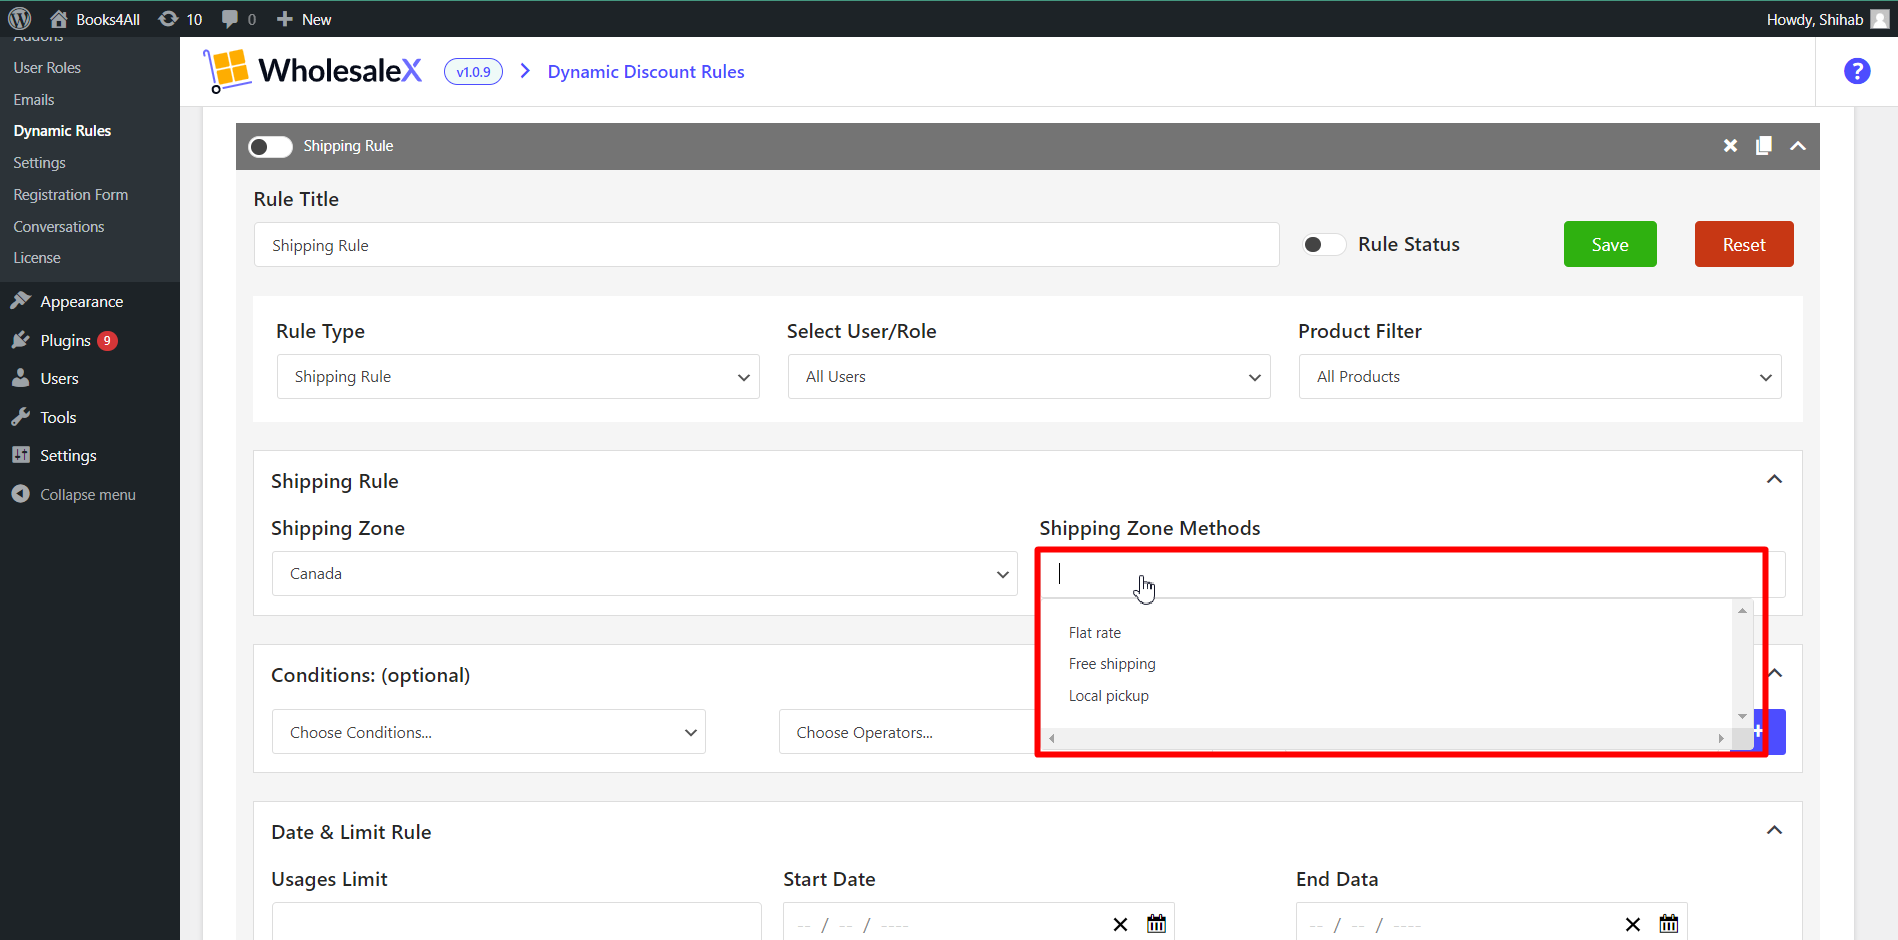The height and width of the screenshot is (940, 1898).
Task: Click the Dynamic Discount Rules breadcrumb
Action: pyautogui.click(x=646, y=72)
